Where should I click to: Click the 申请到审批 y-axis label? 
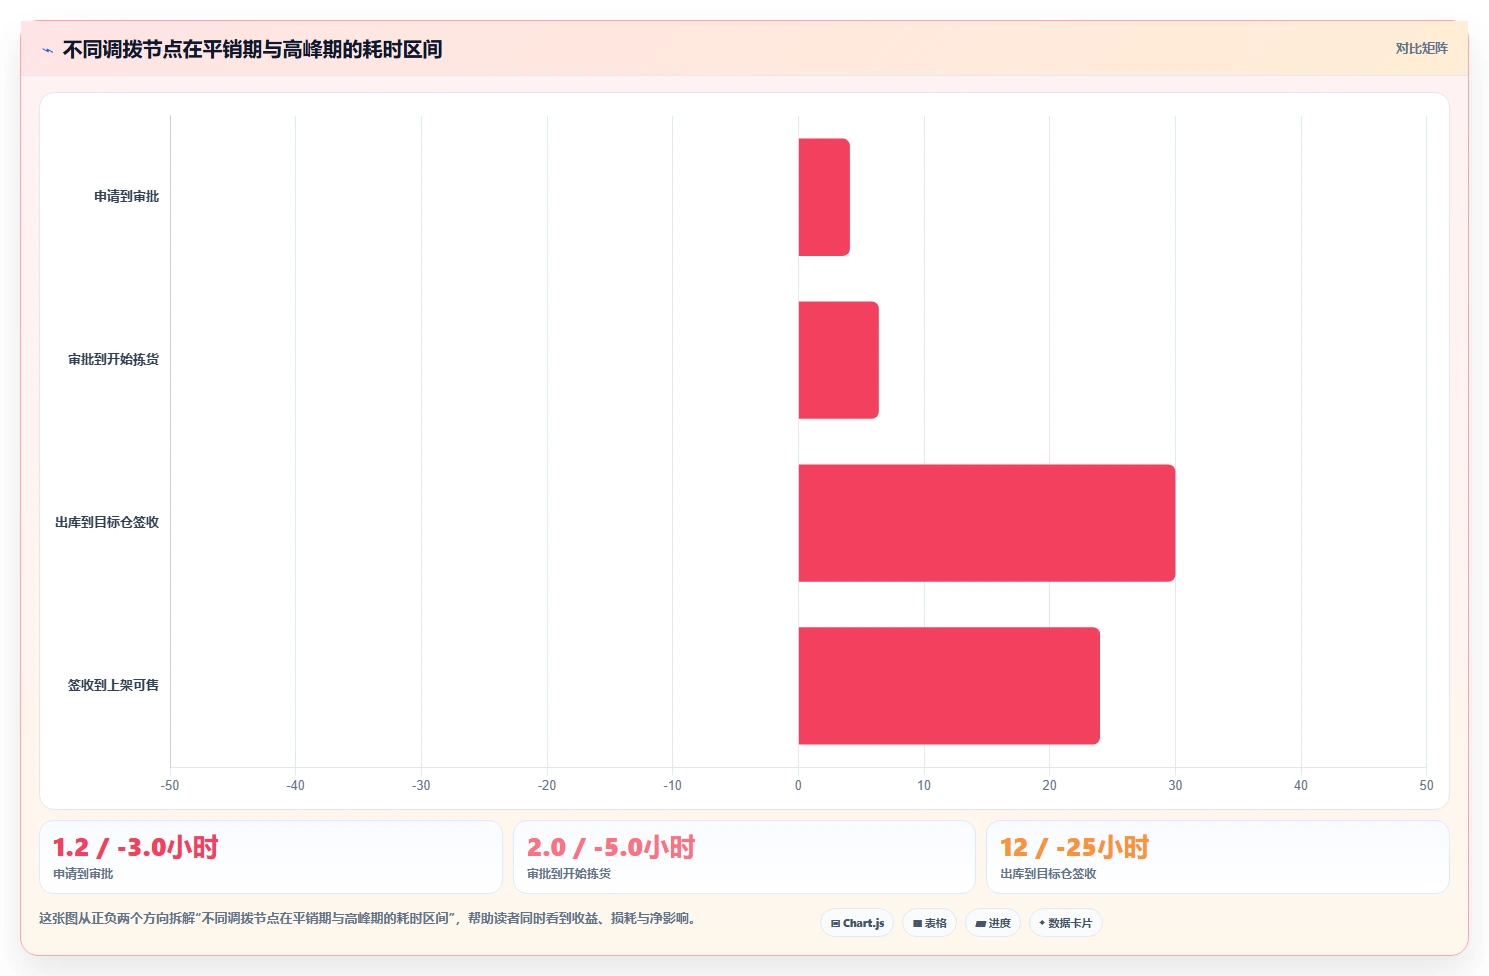pos(127,197)
